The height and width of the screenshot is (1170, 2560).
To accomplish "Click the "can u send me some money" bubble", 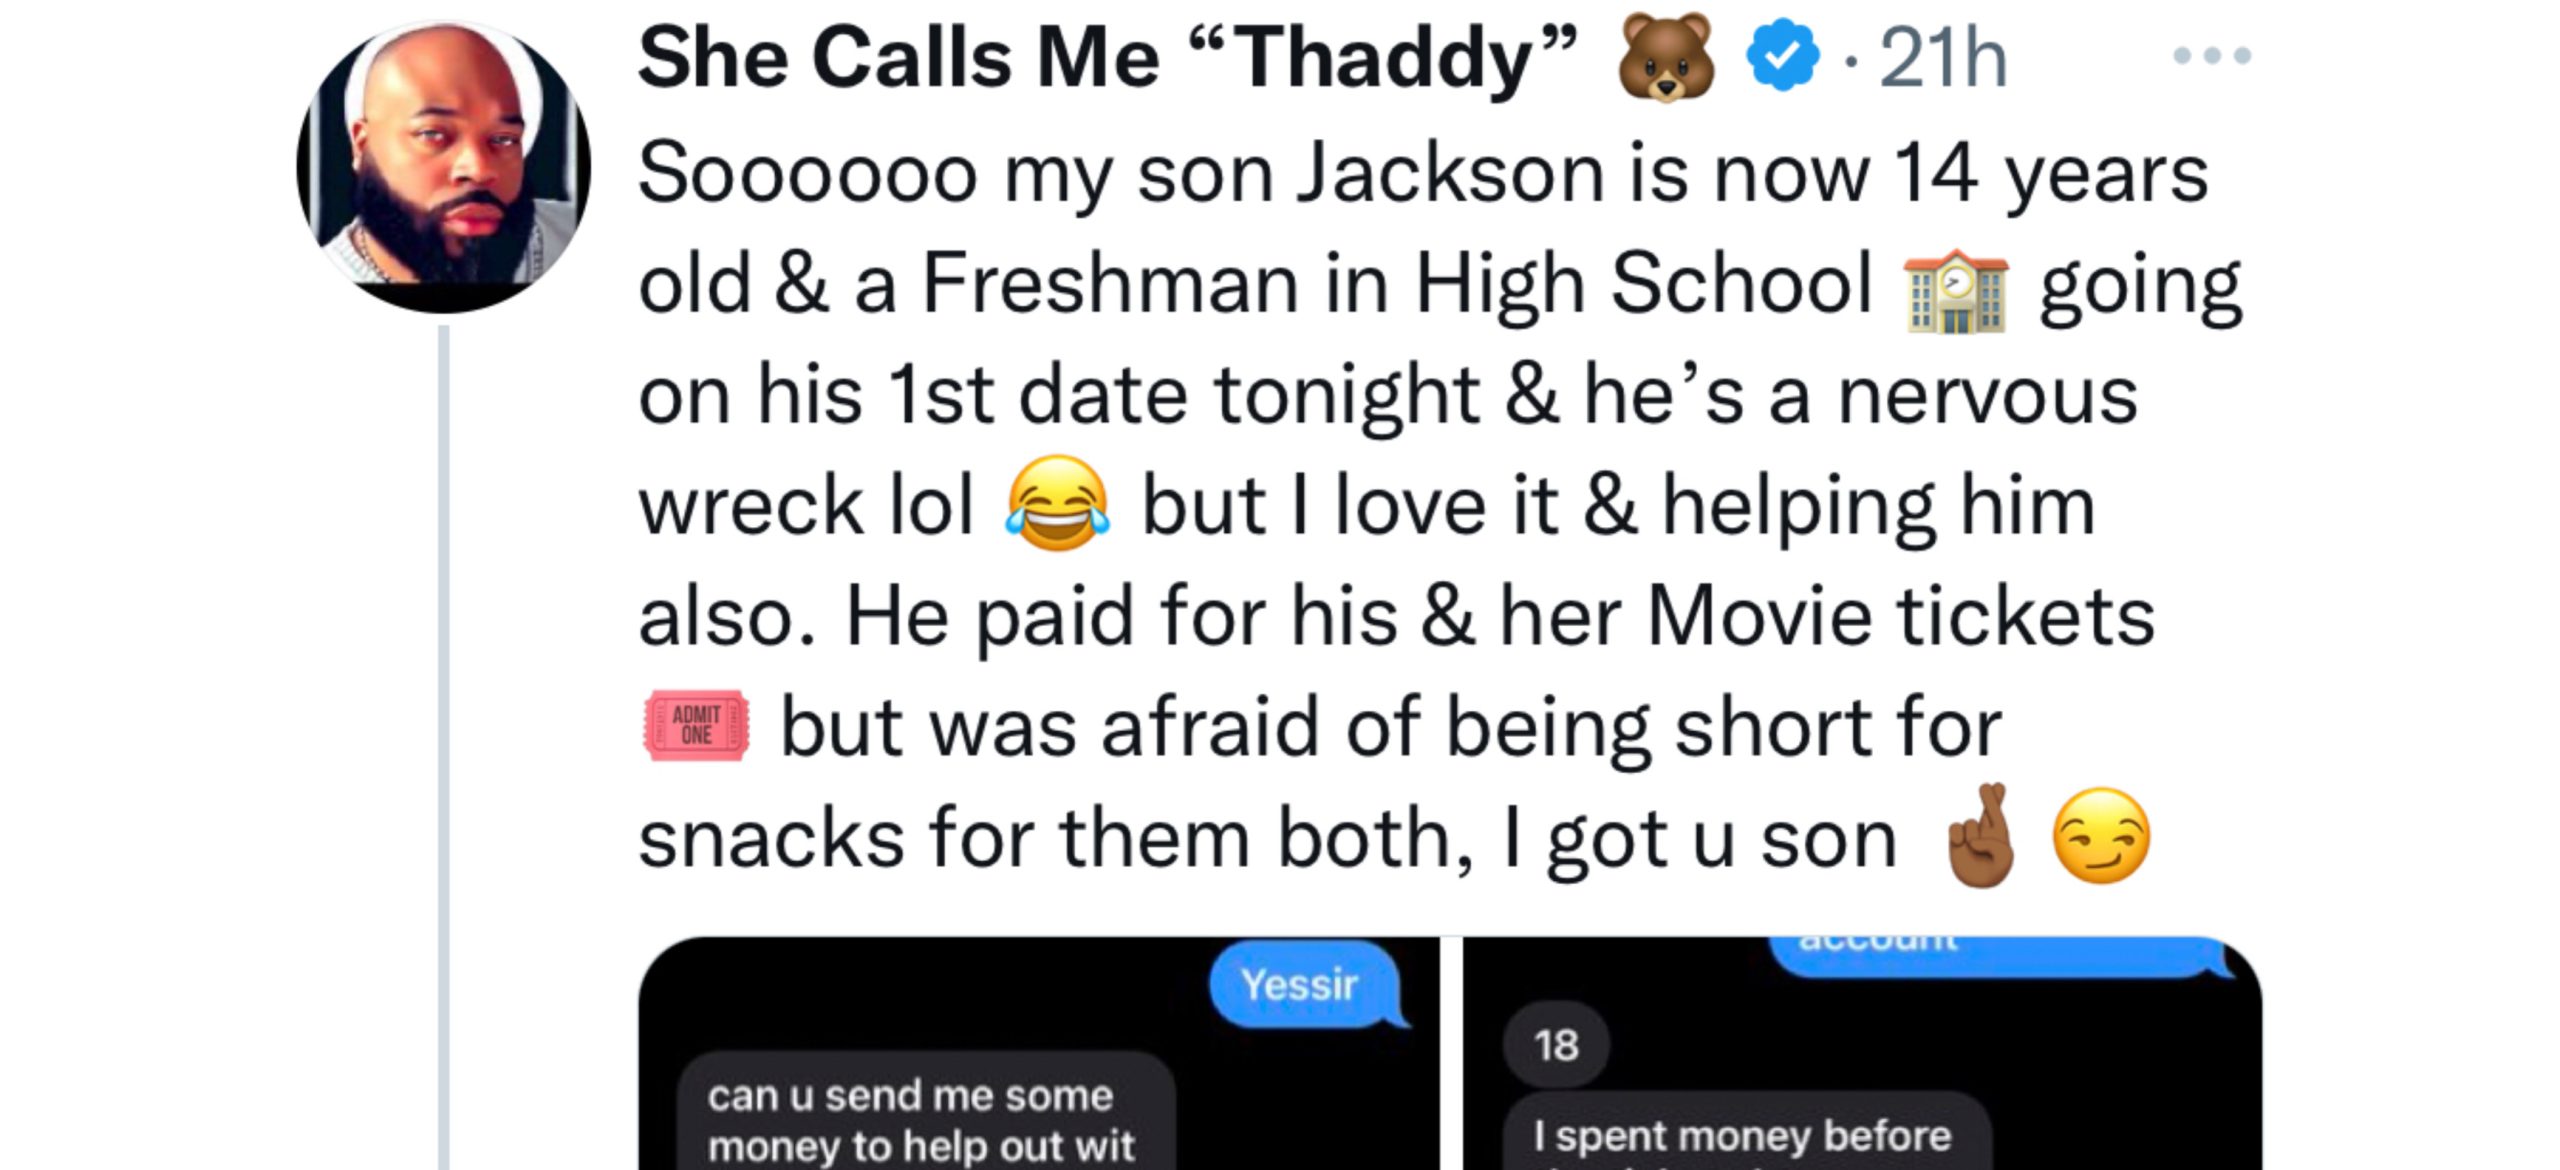I will 925,1112.
